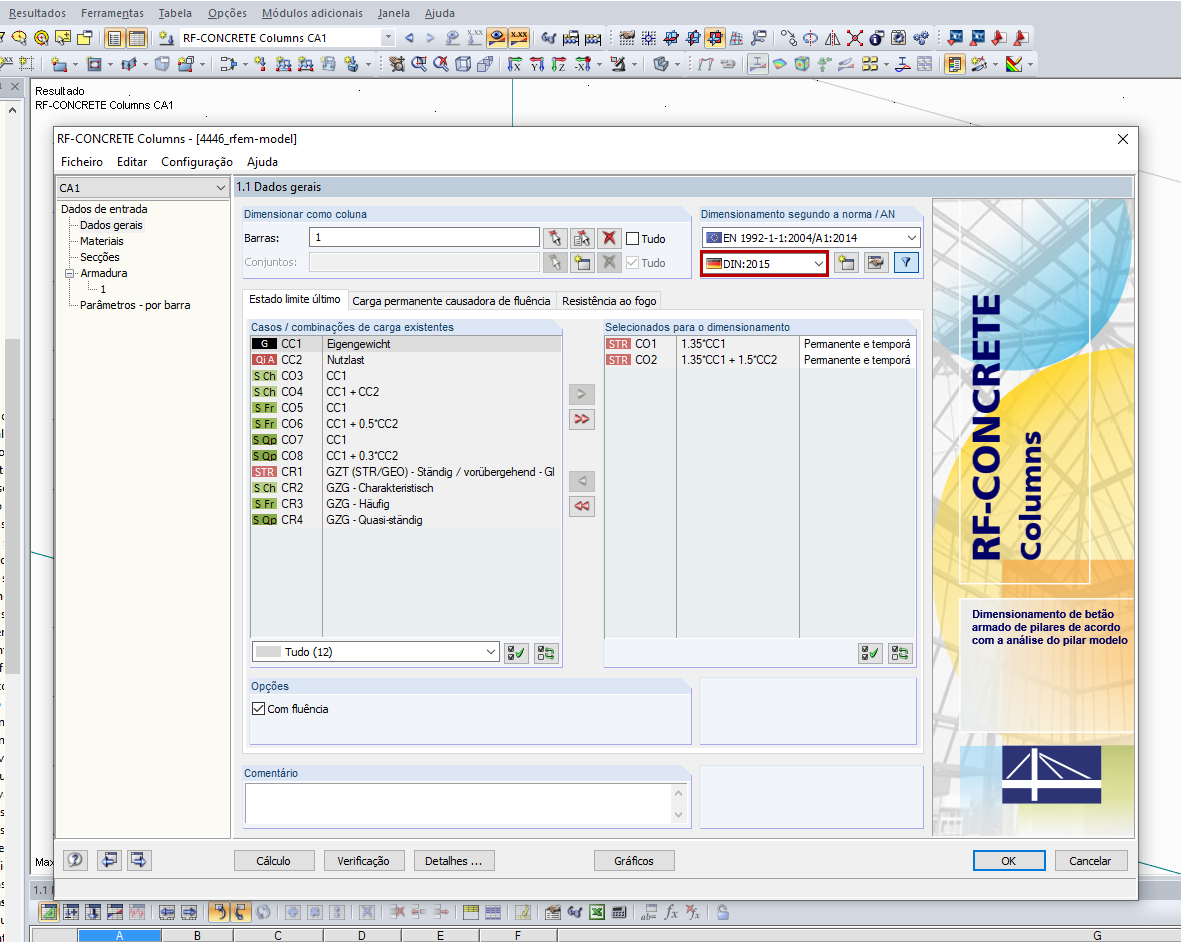
Task: Open the dialog Ajuda menu
Action: coord(262,162)
